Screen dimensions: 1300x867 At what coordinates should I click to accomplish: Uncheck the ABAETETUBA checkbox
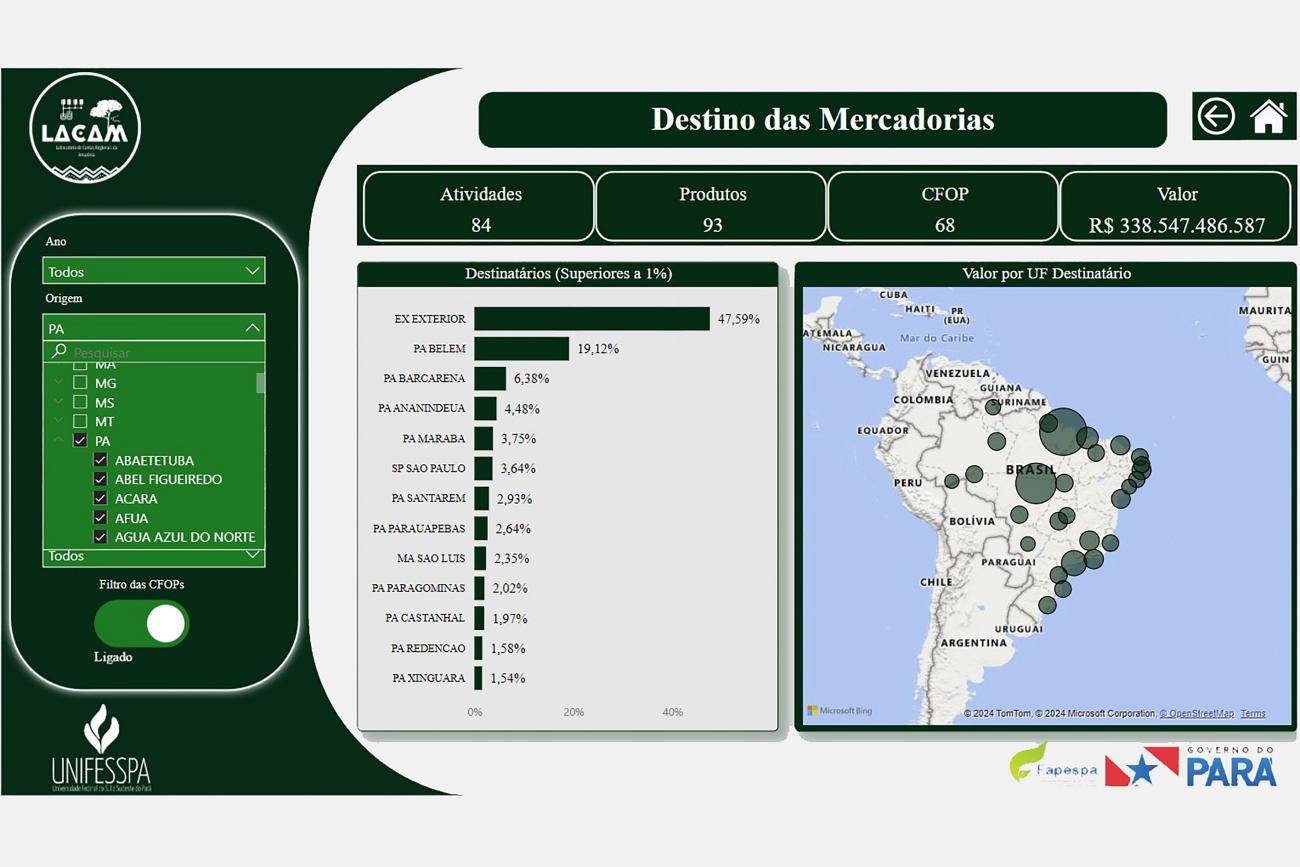pos(100,460)
